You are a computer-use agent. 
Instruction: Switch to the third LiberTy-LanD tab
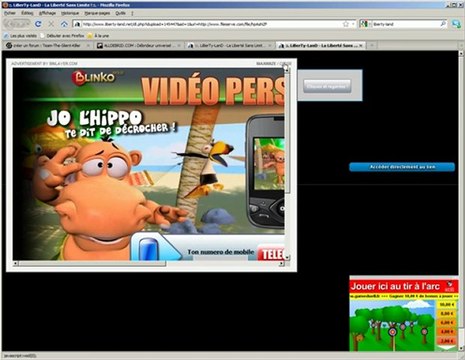229,45
